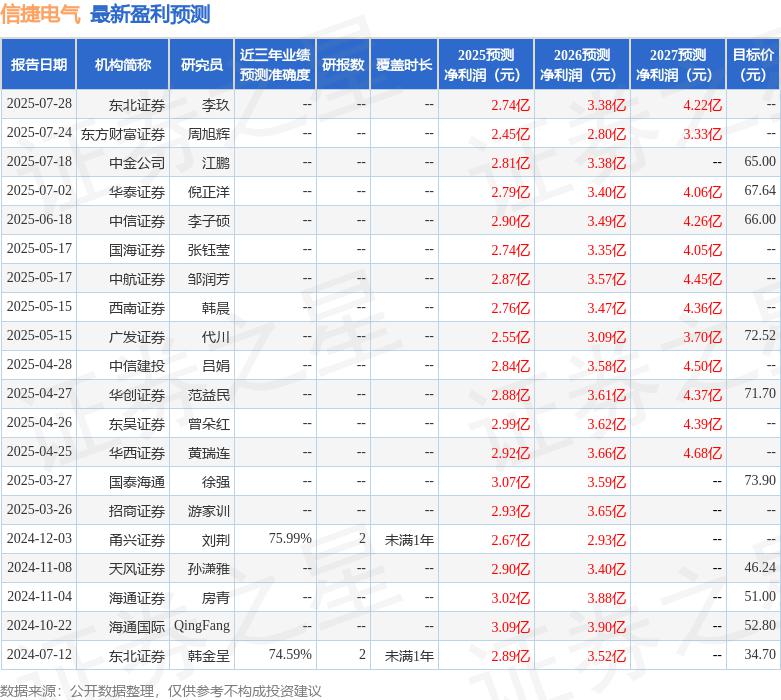Click the 近三年业绩预测准确度 header
The height and width of the screenshot is (700, 781).
click(275, 65)
